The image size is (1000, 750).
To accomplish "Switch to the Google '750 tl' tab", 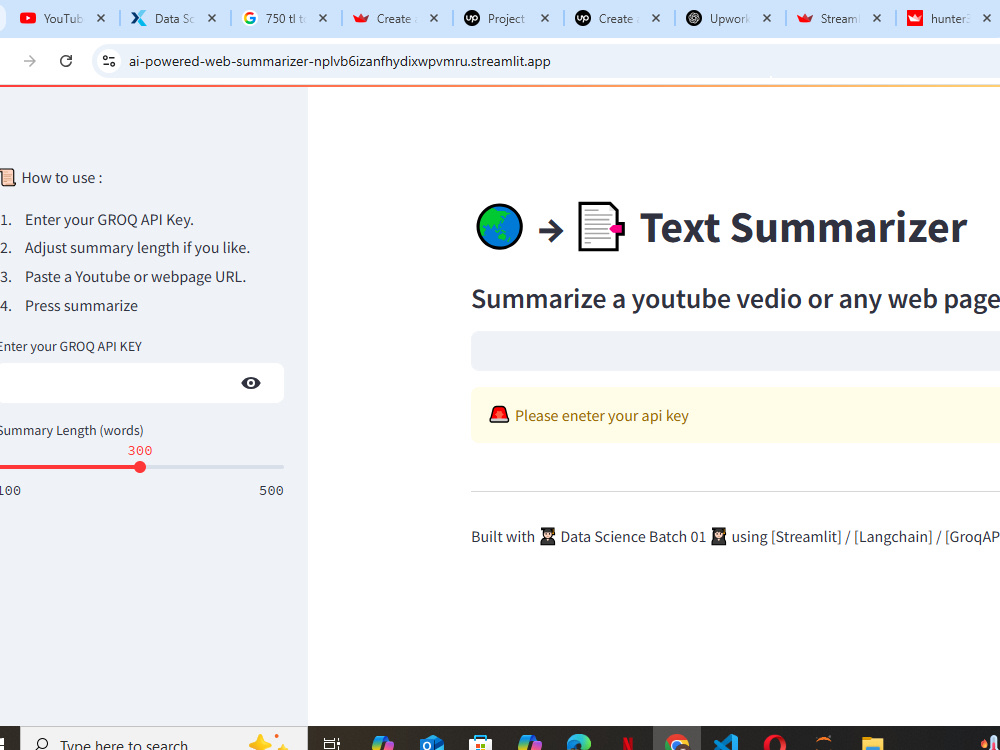I will click(284, 18).
